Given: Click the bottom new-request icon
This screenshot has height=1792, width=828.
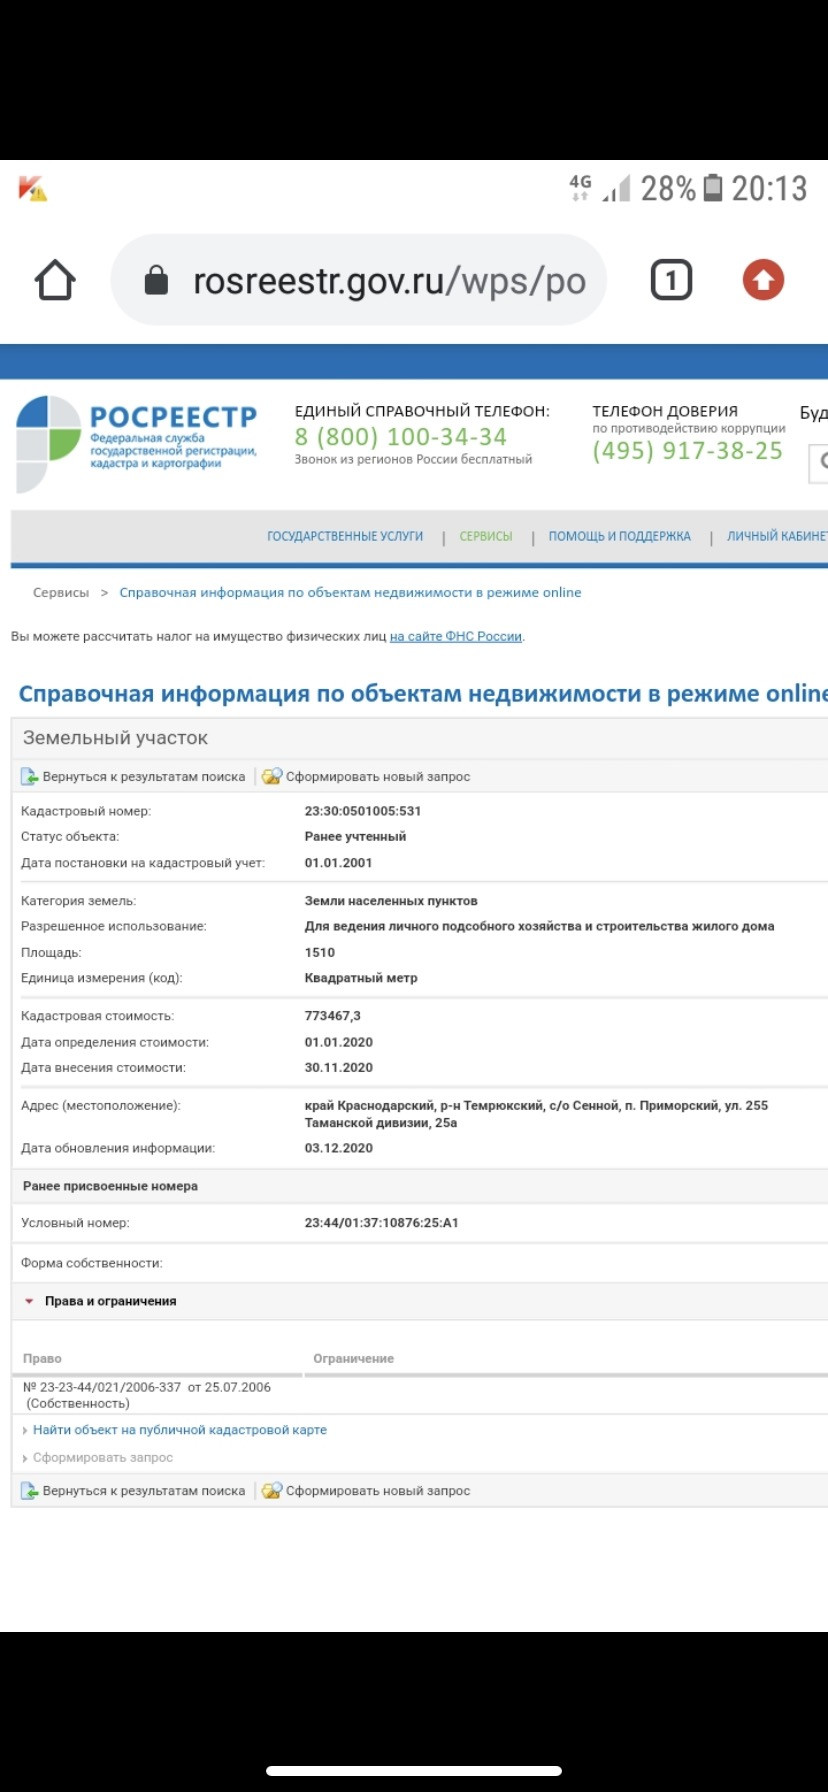Looking at the screenshot, I should [x=272, y=1490].
